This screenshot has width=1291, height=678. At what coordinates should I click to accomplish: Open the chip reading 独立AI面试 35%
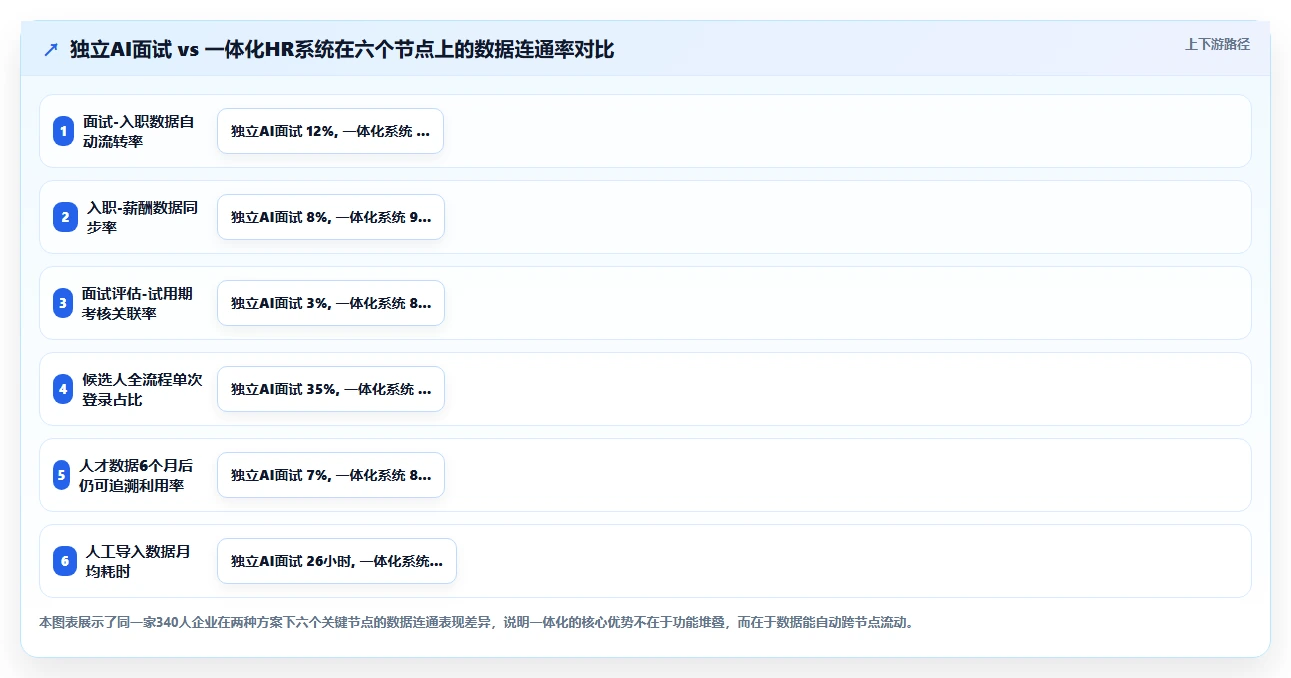[330, 389]
